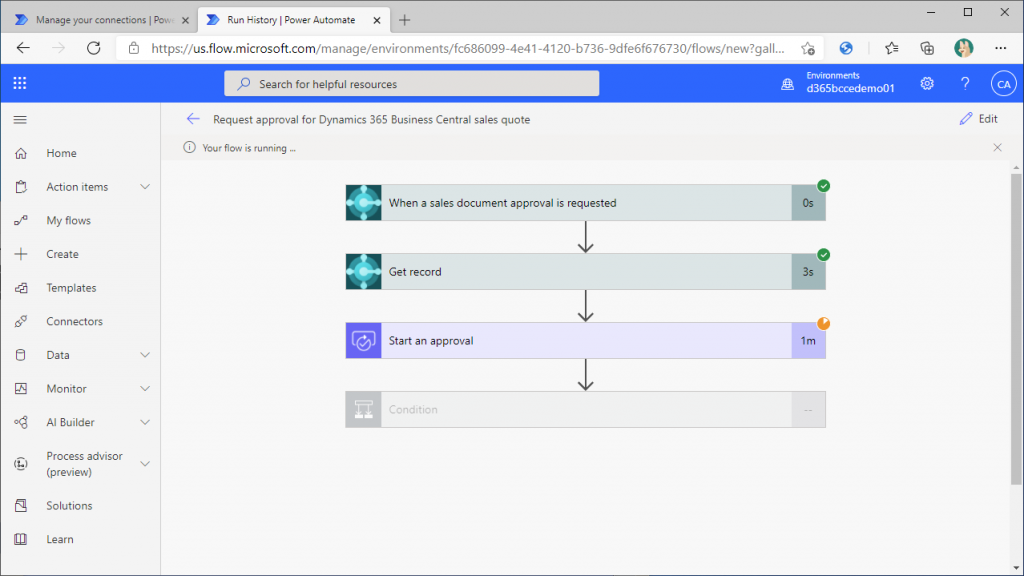The width and height of the screenshot is (1024, 576).
Task: Open the sales document approval trigger step
Action: coord(585,202)
